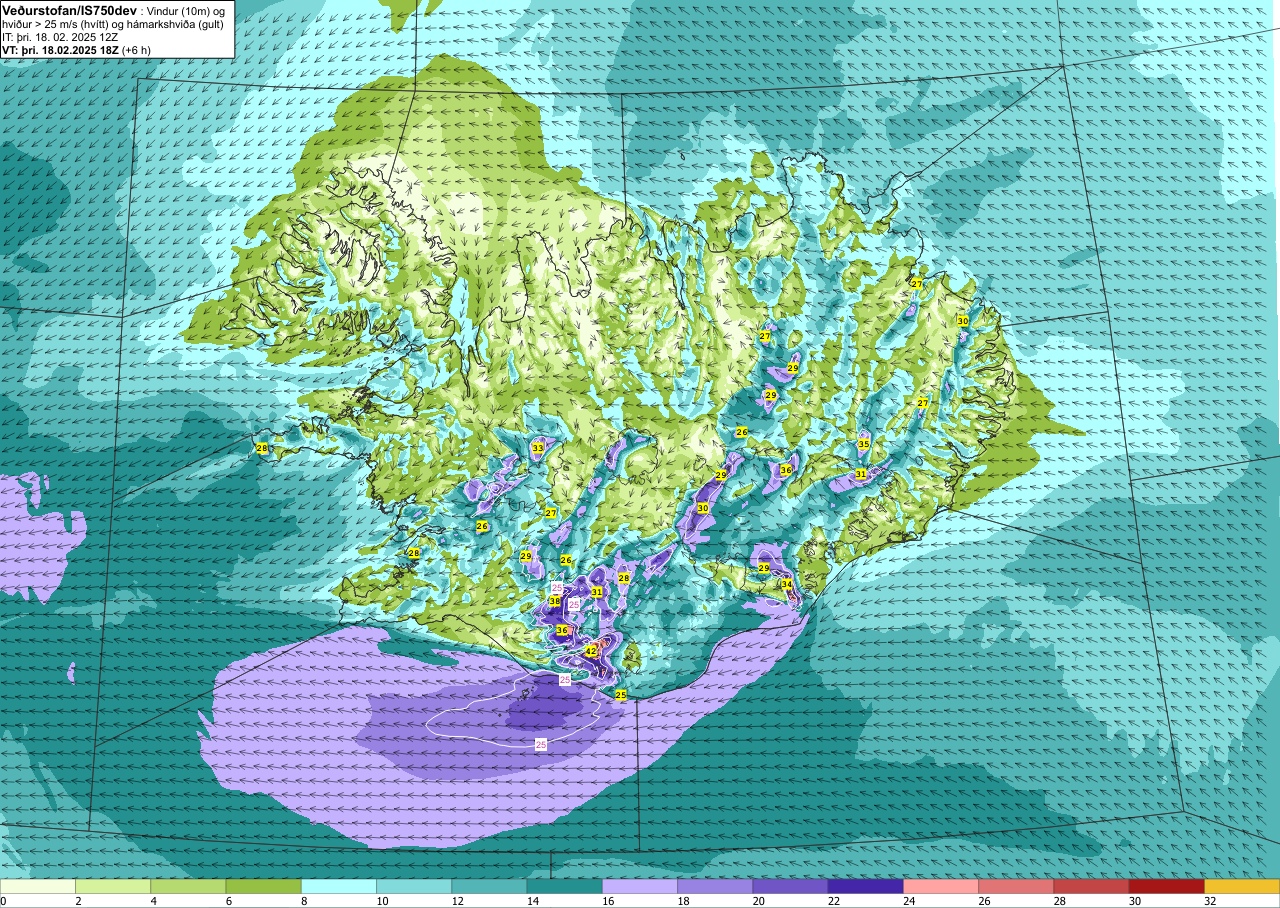Click the red 28–30 legend swatch
This screenshot has height=908, width=1280.
pyautogui.click(x=1091, y=886)
